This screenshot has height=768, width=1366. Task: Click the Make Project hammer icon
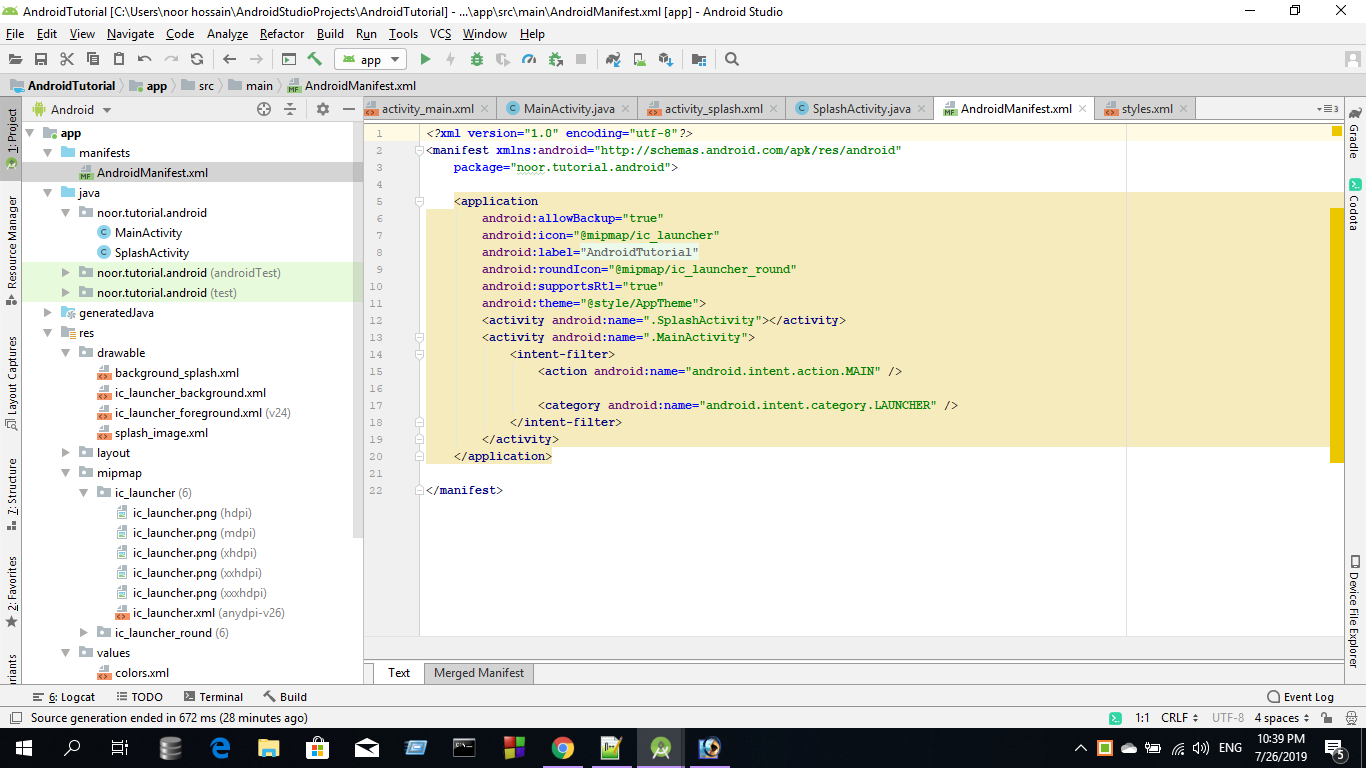pos(315,59)
